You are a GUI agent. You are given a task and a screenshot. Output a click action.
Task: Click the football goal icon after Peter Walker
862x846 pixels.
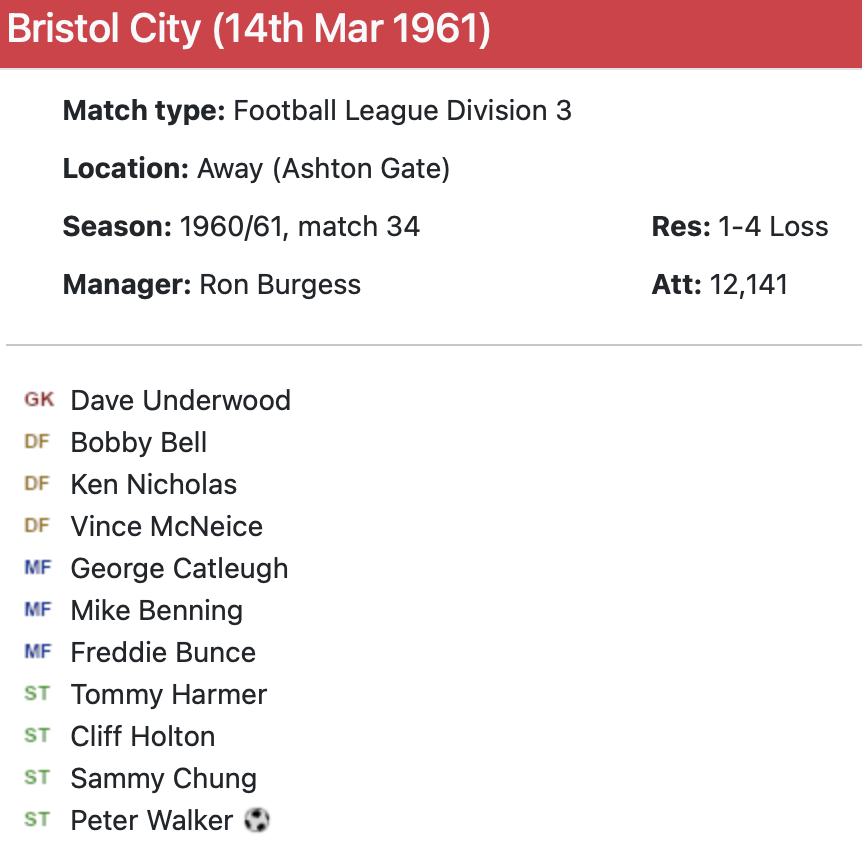pos(257,821)
